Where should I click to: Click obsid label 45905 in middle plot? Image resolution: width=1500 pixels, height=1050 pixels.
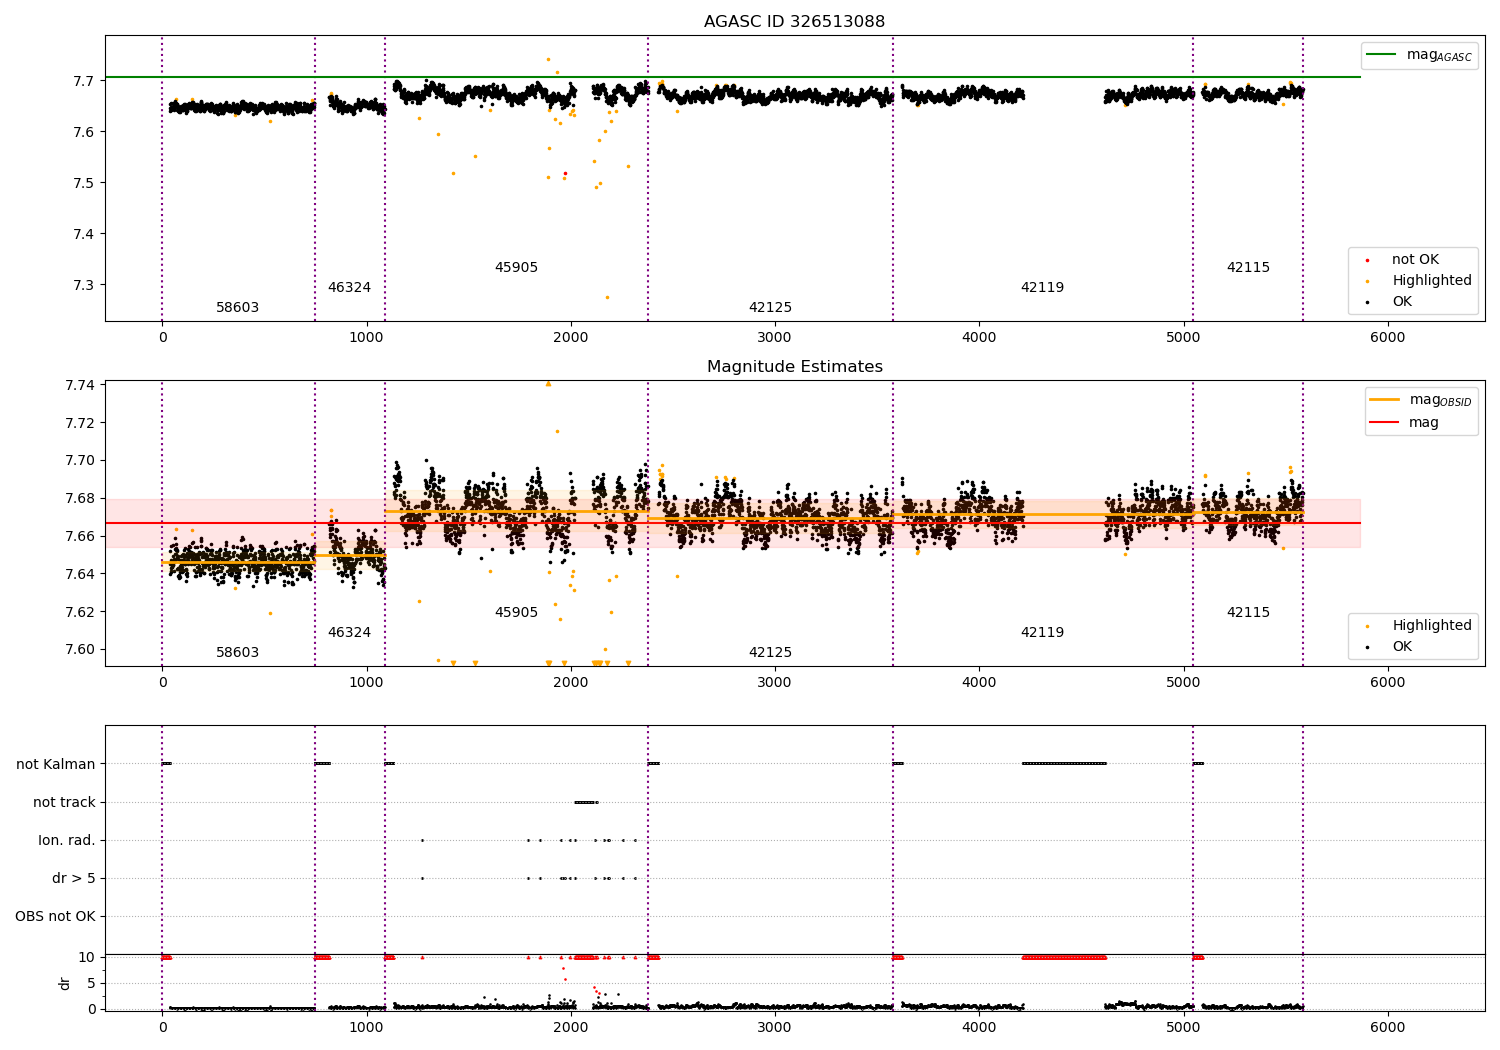(x=516, y=613)
